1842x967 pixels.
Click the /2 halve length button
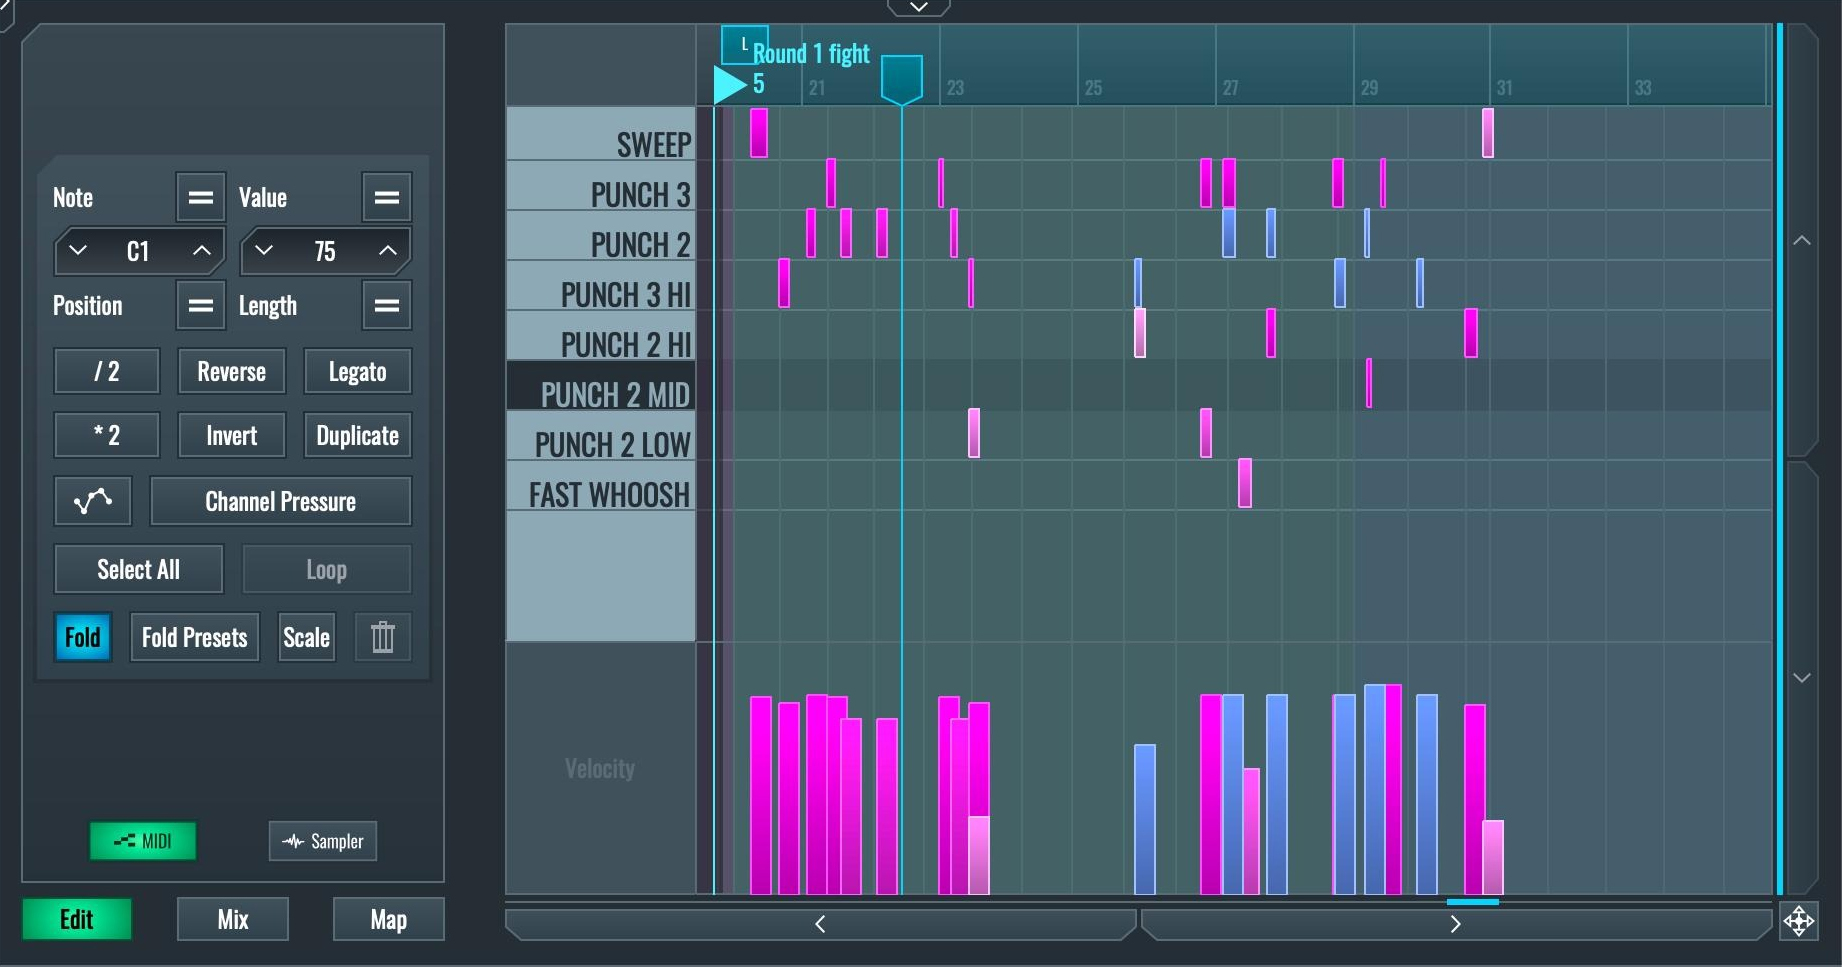pyautogui.click(x=107, y=371)
